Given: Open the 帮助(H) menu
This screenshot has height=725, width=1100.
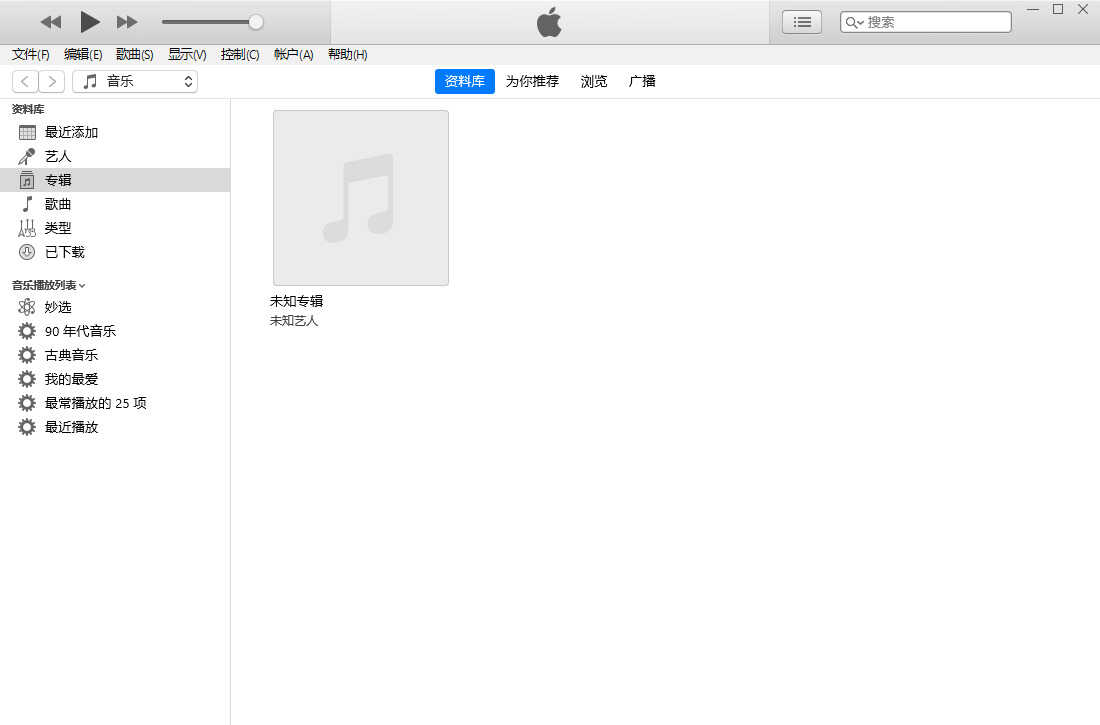Looking at the screenshot, I should [x=347, y=55].
